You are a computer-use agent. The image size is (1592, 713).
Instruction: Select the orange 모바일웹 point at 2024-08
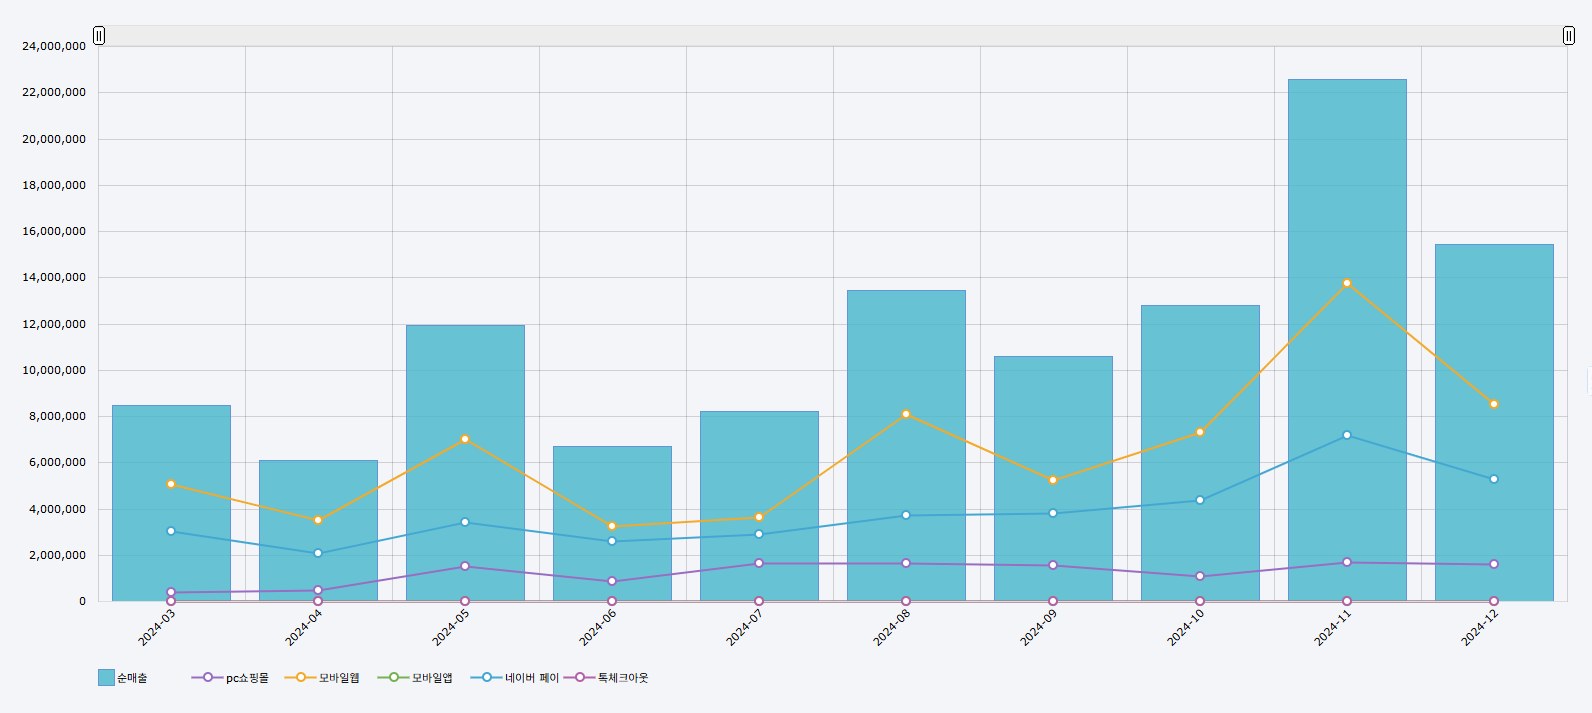[906, 414]
